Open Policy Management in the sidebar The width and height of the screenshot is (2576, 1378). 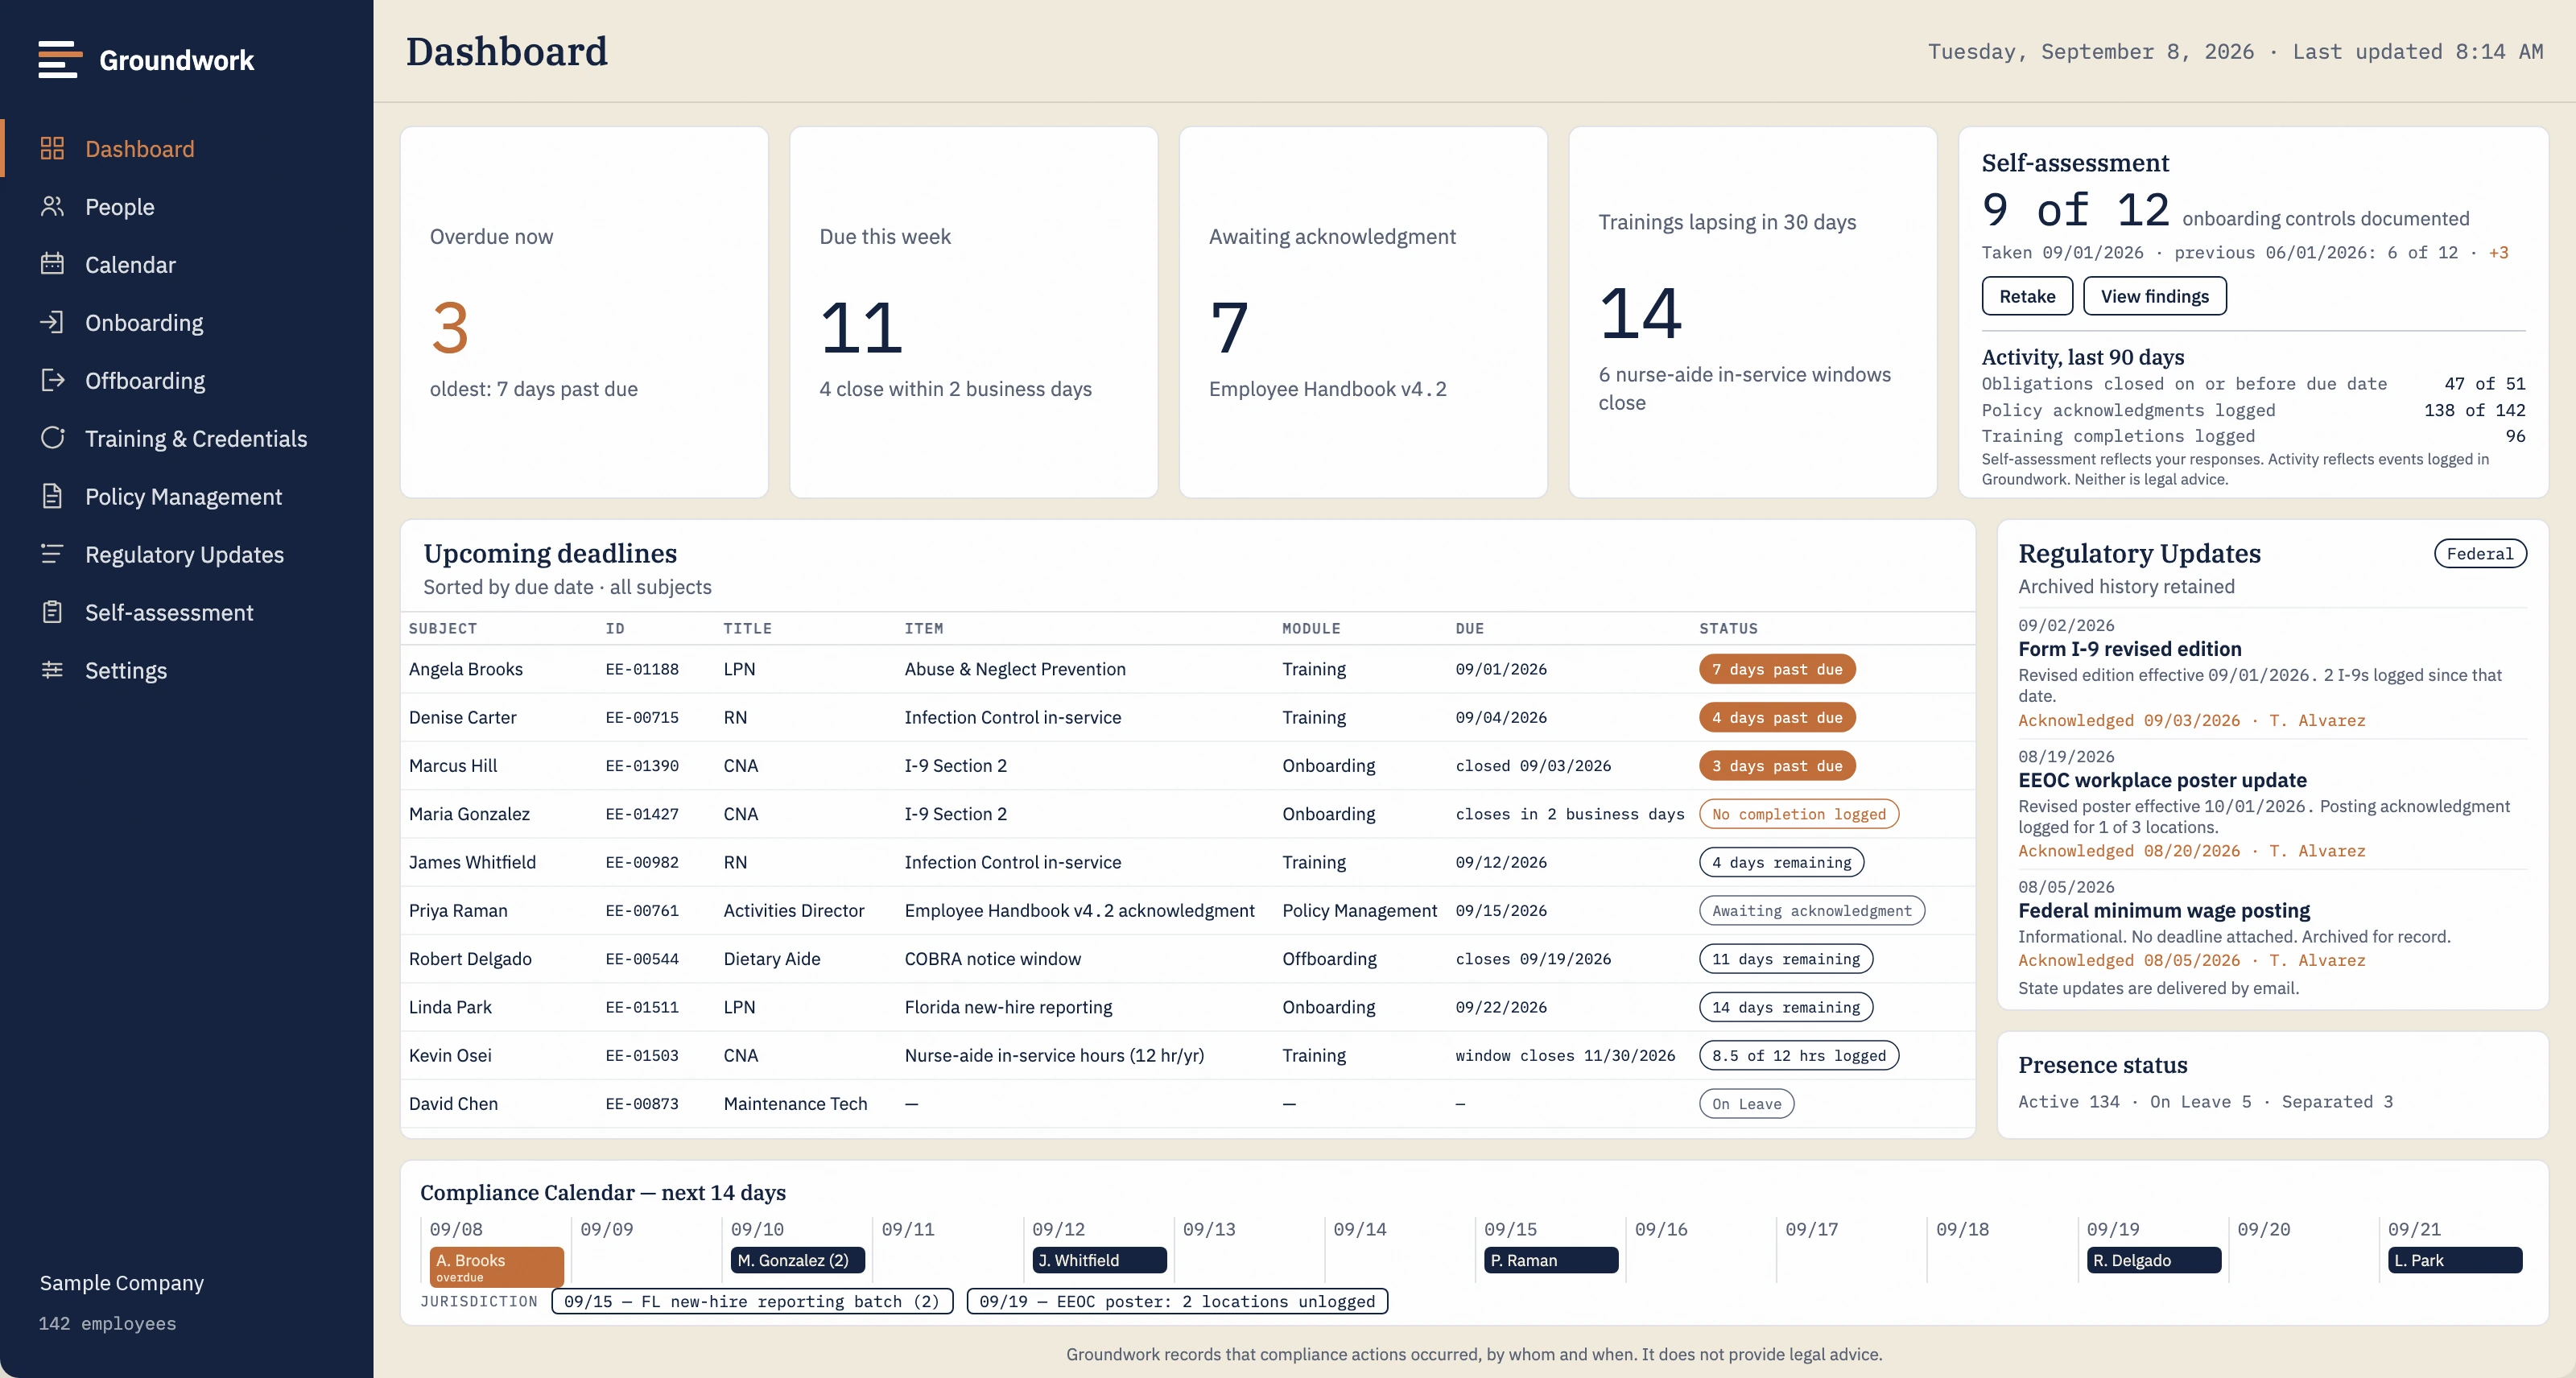(186, 497)
